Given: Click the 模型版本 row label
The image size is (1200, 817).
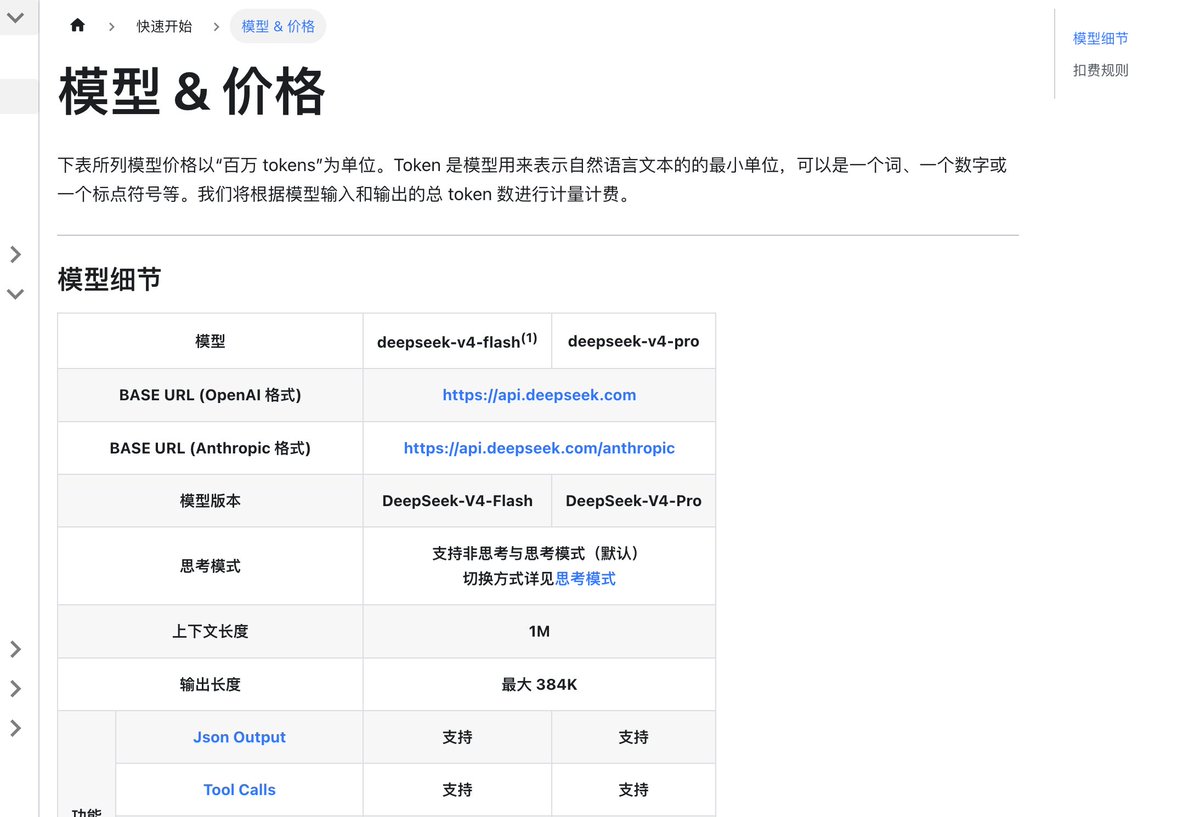Looking at the screenshot, I should pyautogui.click(x=210, y=501).
